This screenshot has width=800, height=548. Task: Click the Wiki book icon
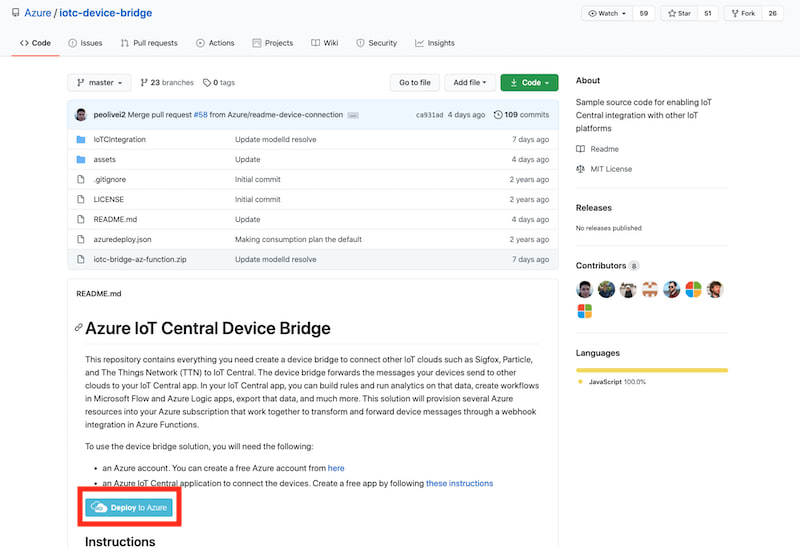(315, 43)
